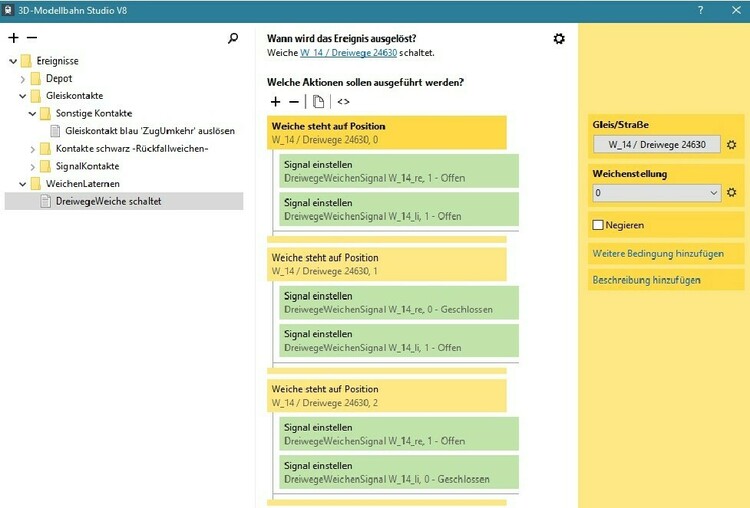
Task: Add new event with plus icon in tree panel
Action: pos(13,38)
